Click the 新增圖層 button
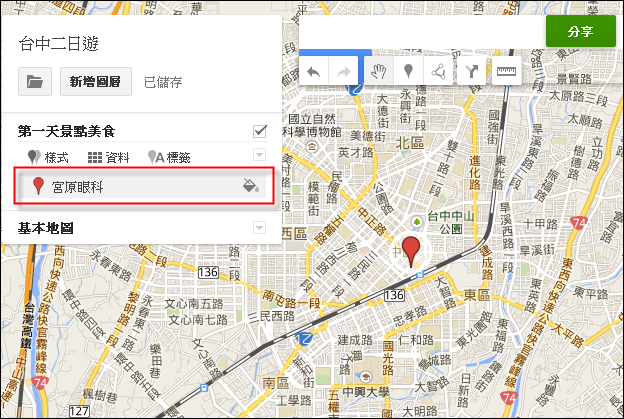 [x=96, y=82]
